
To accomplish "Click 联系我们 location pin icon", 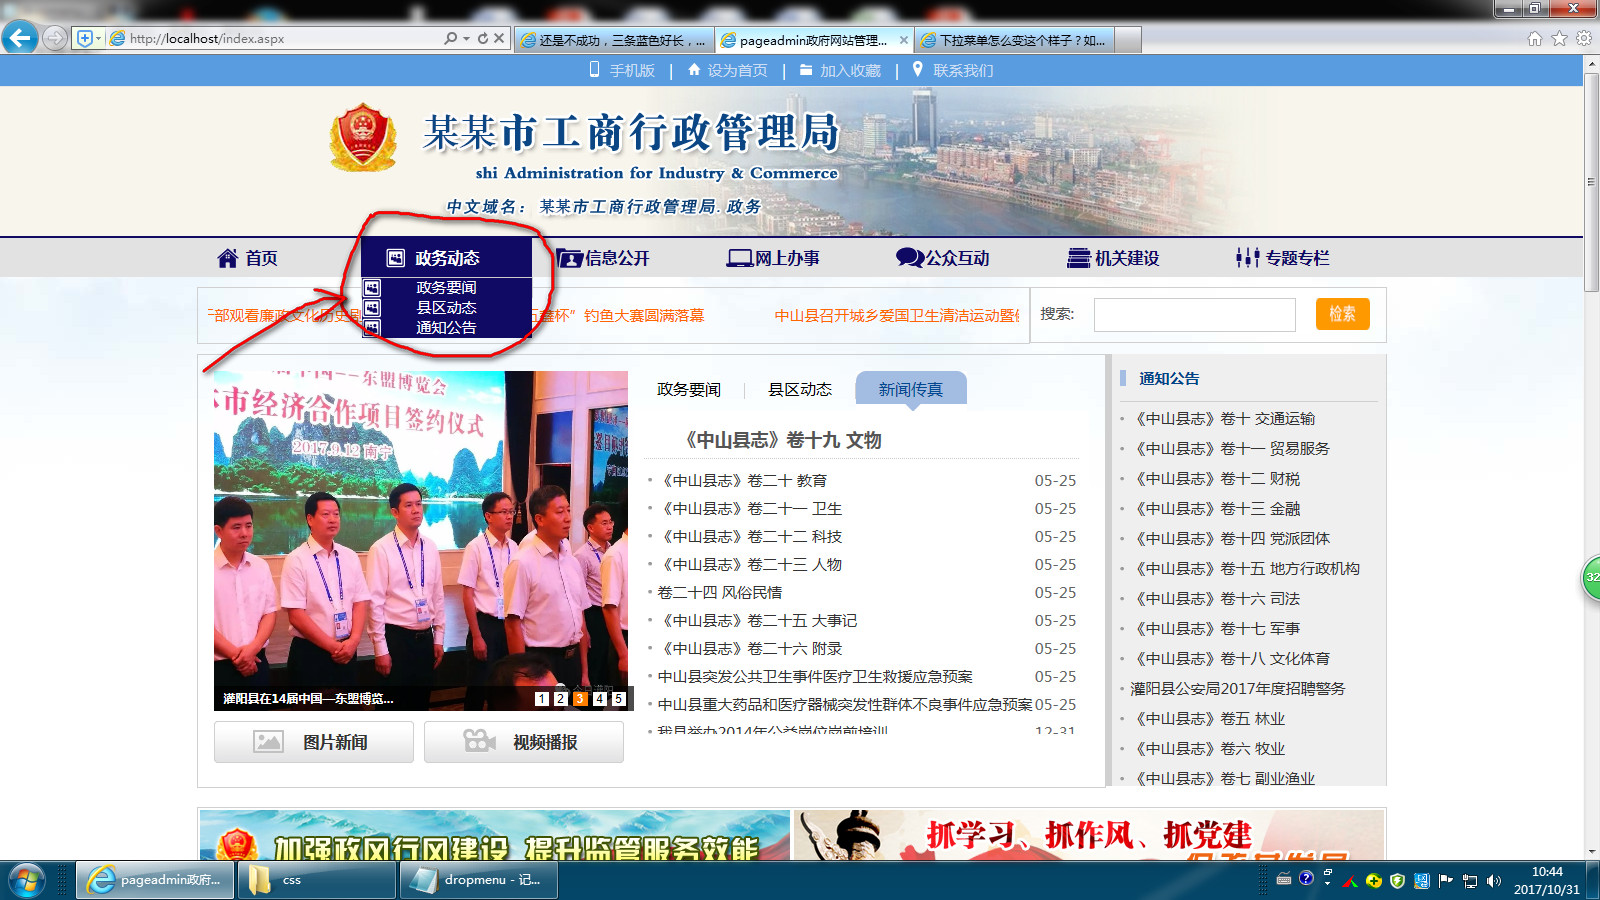I will pos(918,69).
